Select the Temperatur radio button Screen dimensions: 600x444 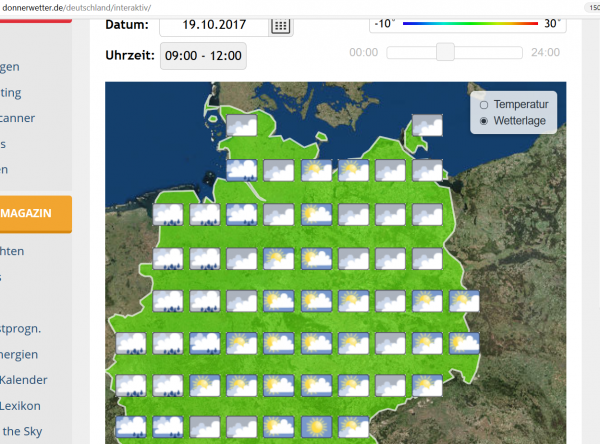tap(485, 104)
